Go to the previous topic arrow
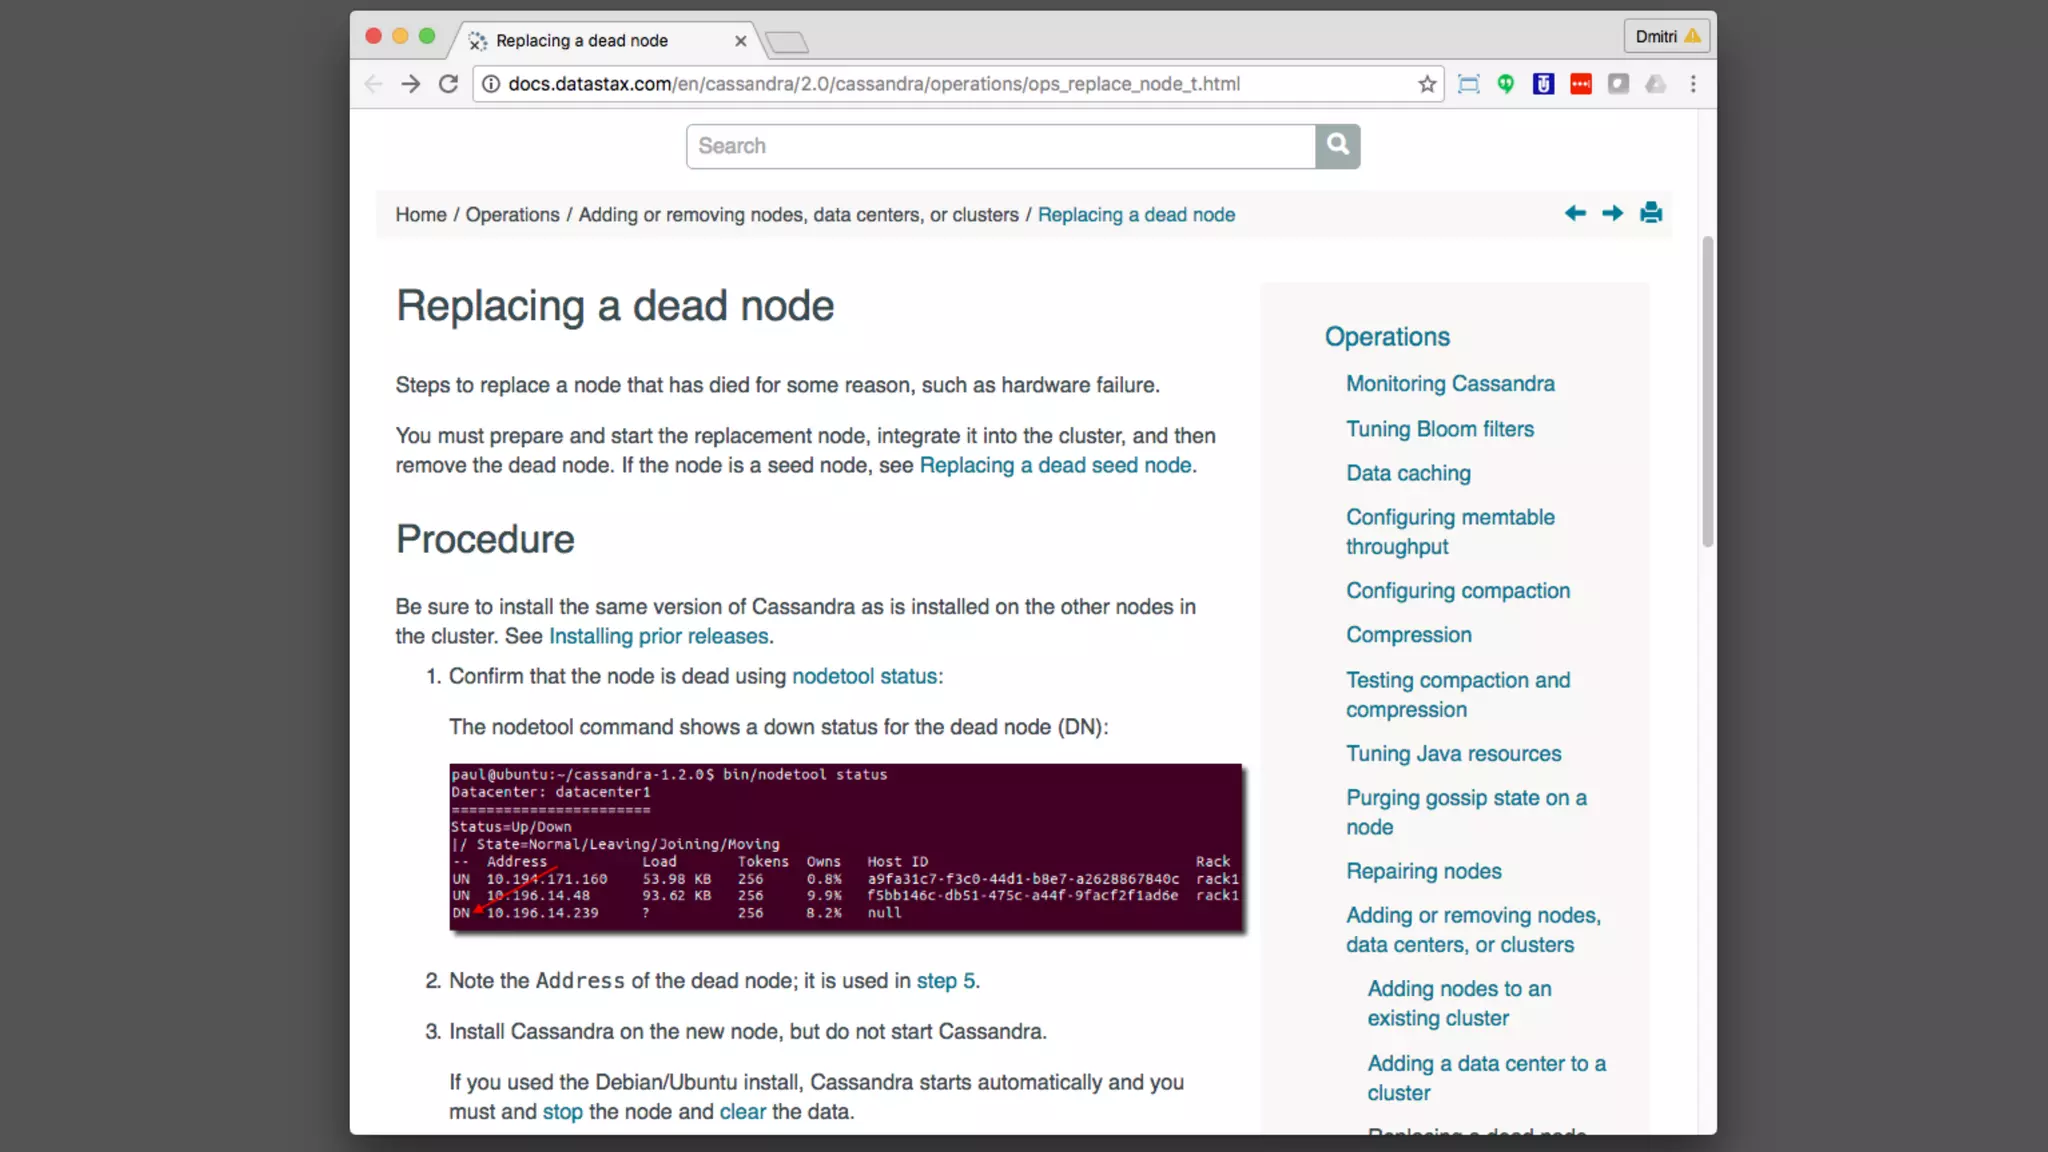The width and height of the screenshot is (2048, 1152). (x=1575, y=213)
